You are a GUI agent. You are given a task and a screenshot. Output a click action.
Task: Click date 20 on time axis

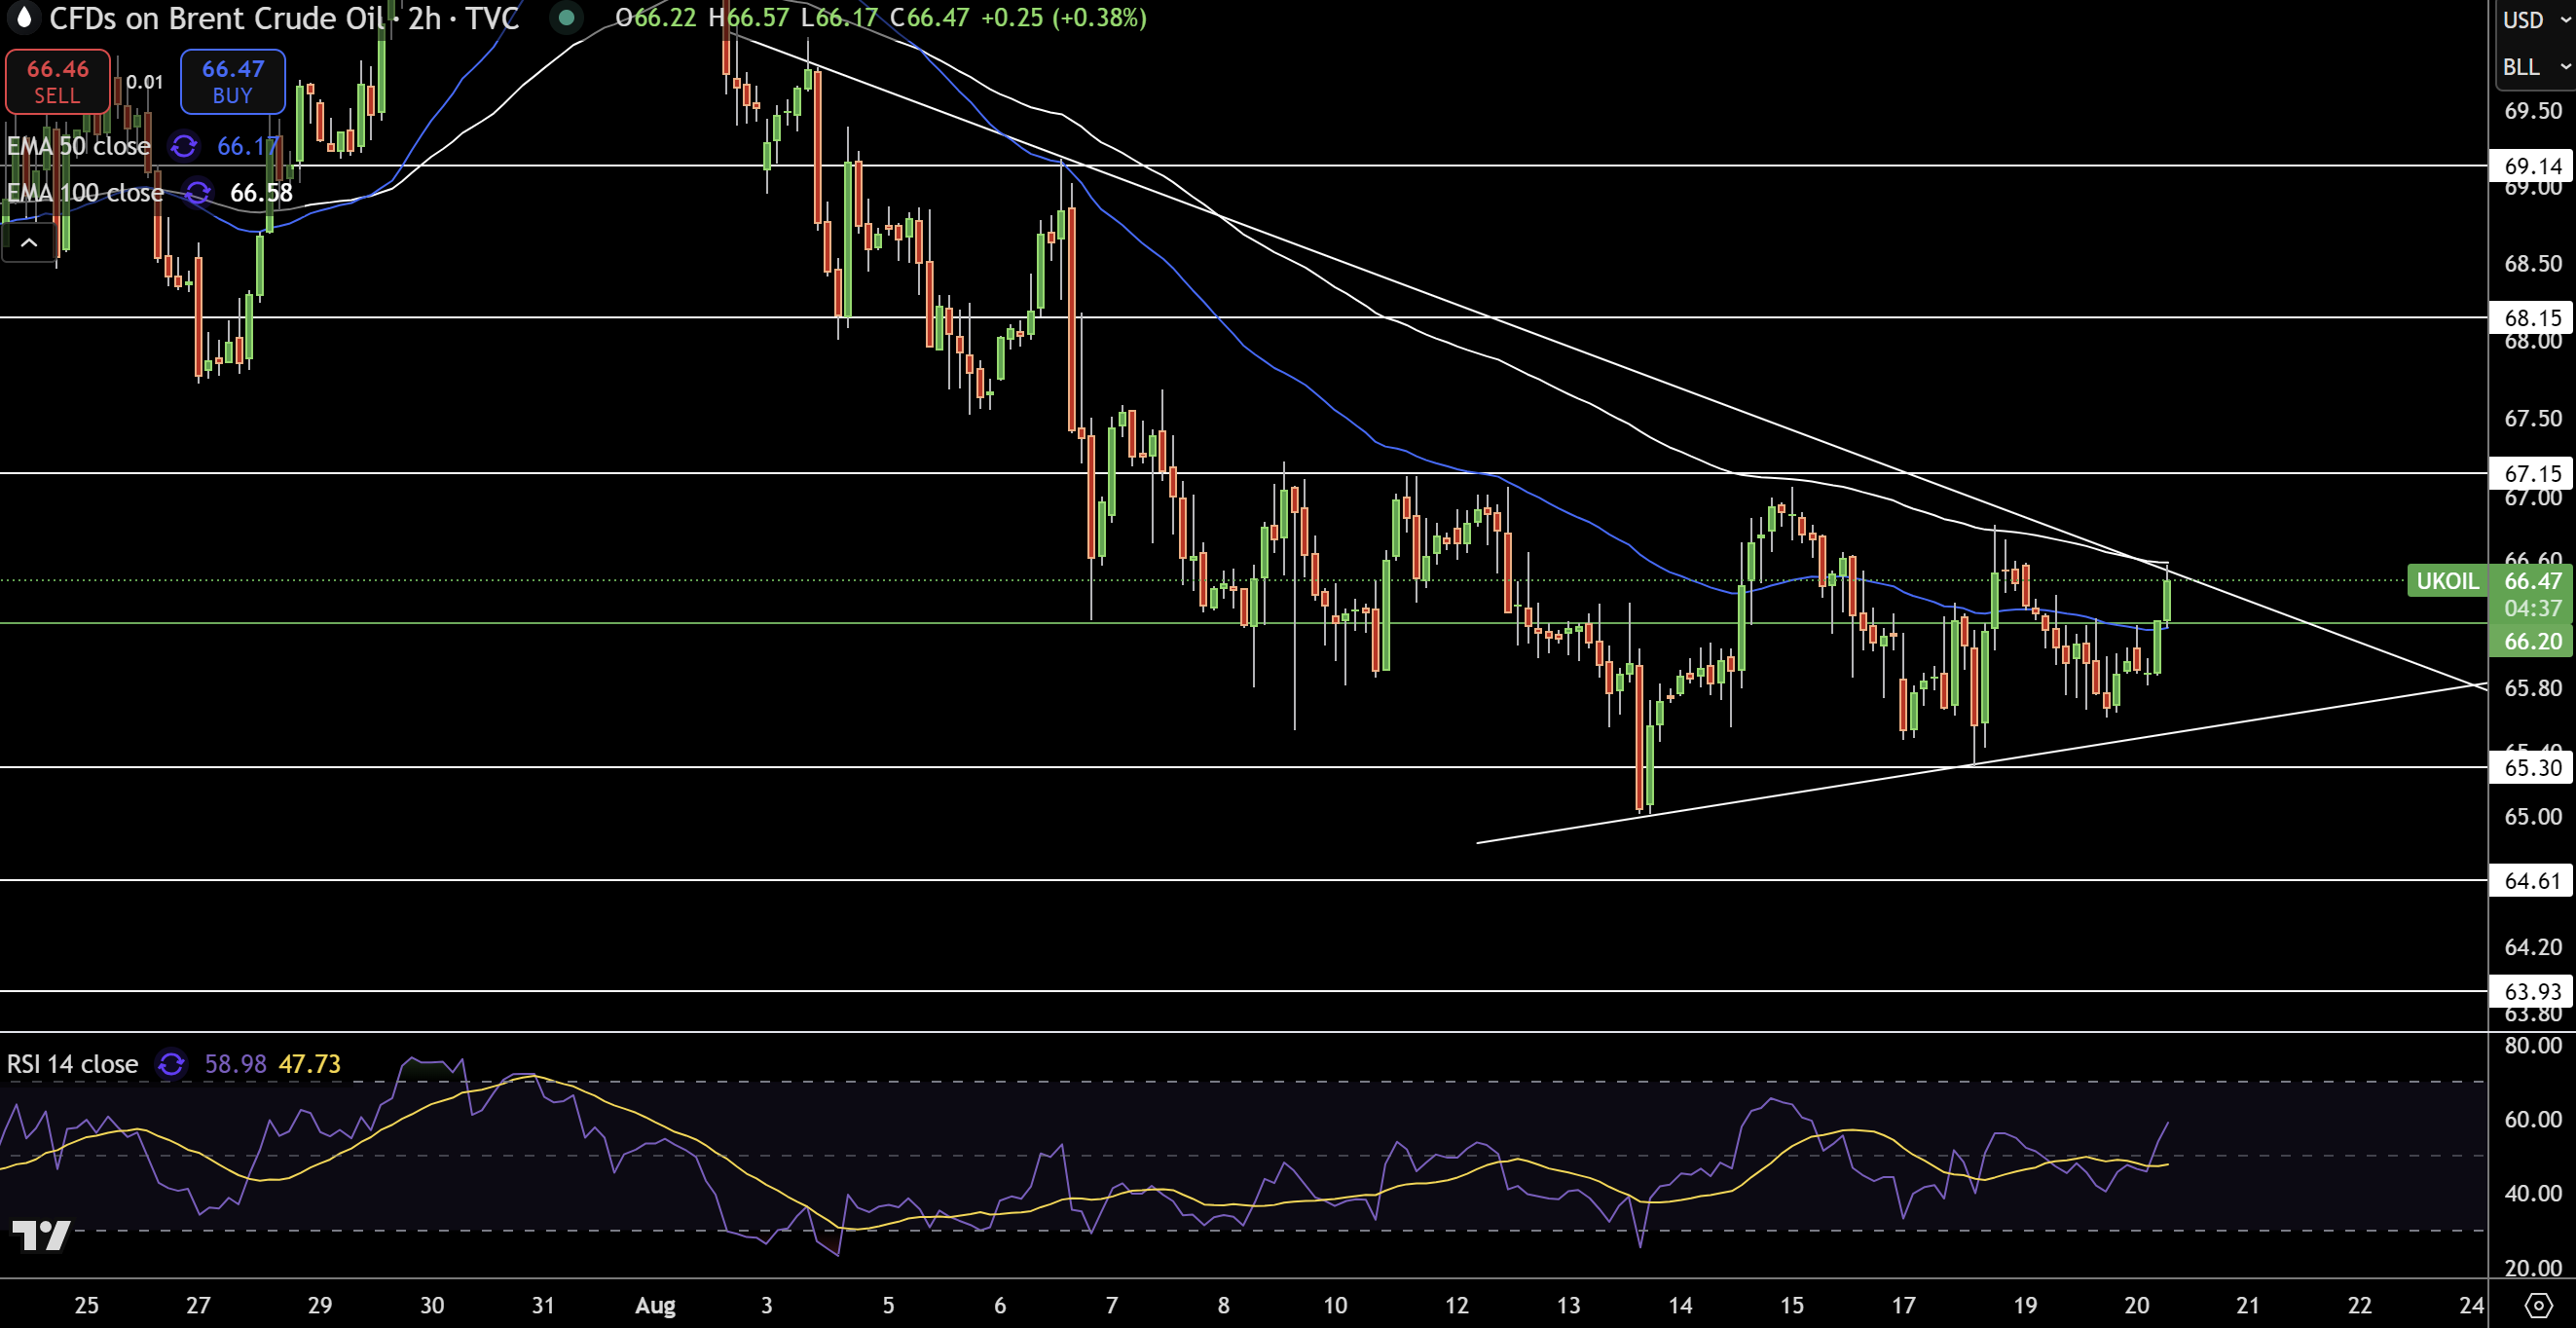click(2136, 1305)
